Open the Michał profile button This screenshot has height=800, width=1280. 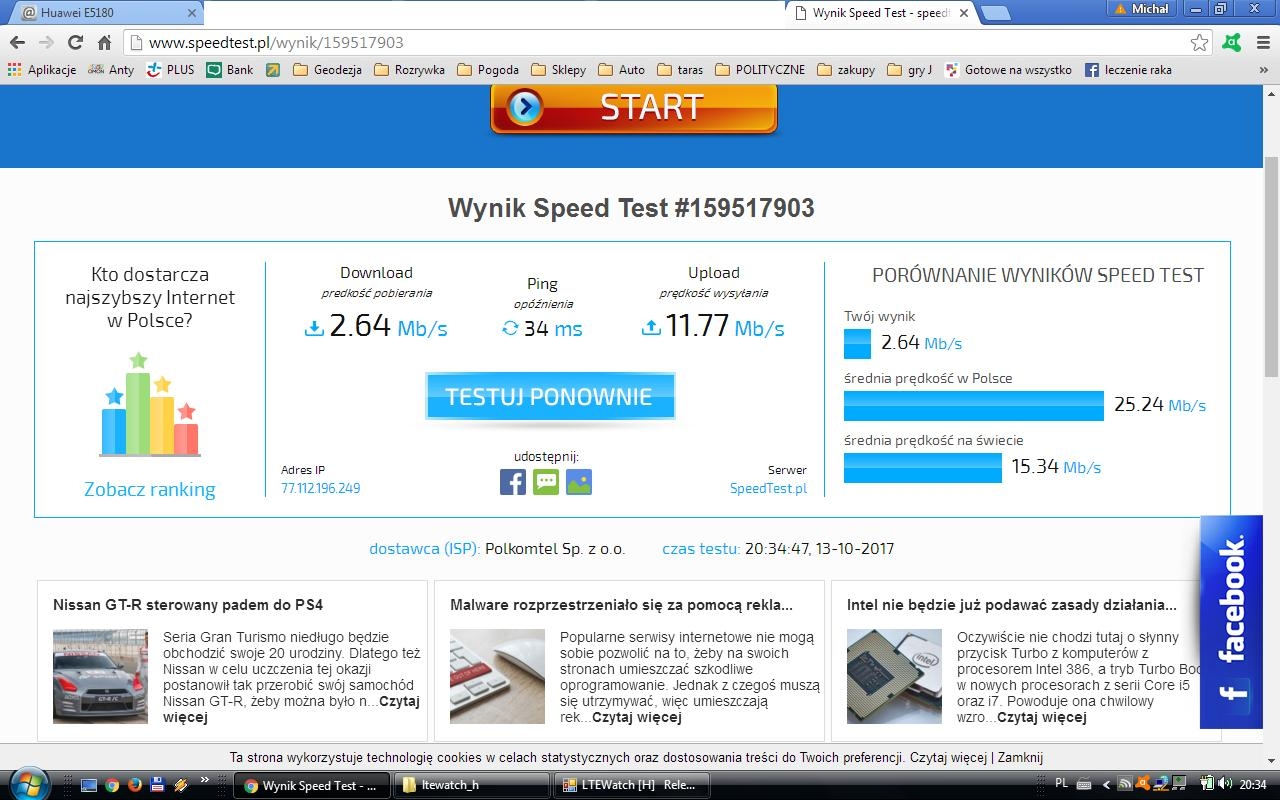(x=1141, y=9)
